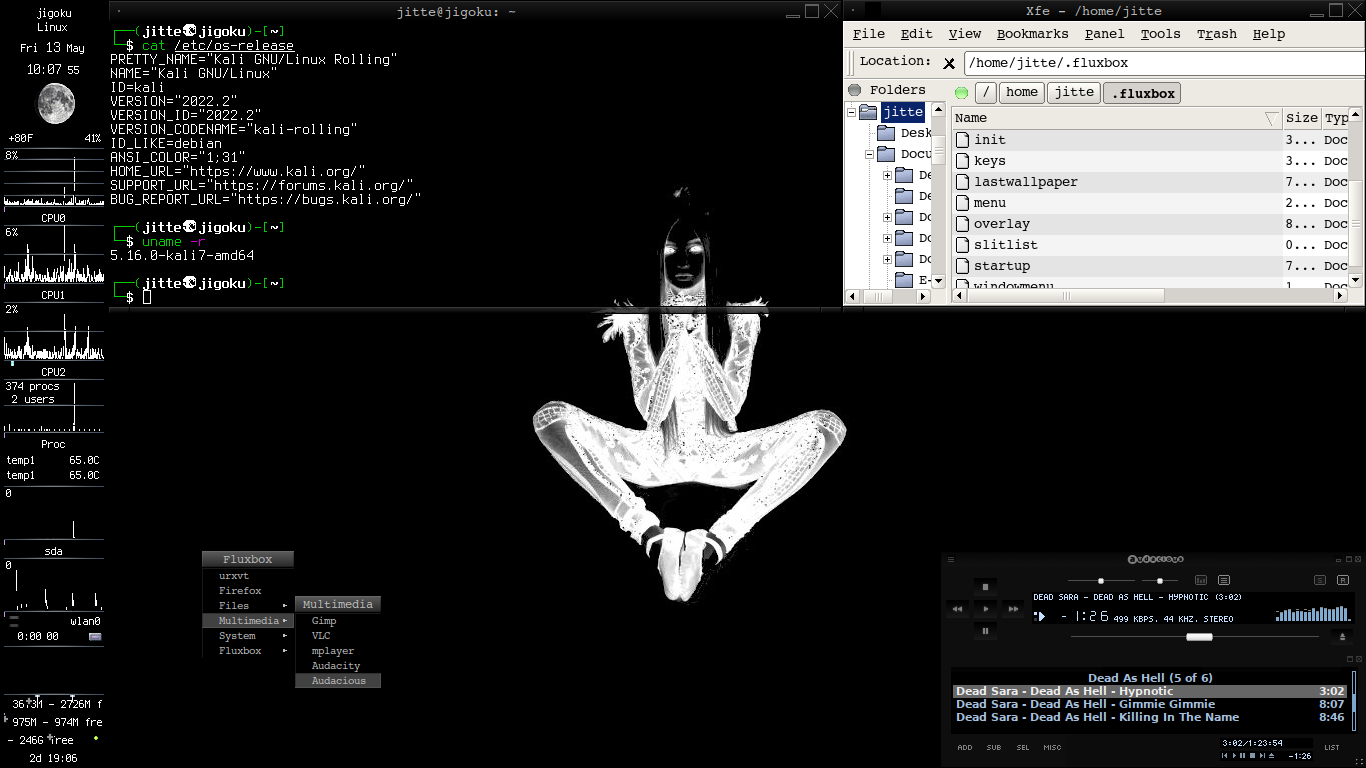The width and height of the screenshot is (1366, 768).
Task: Adjust the Audacious volume slider
Action: point(1101,581)
